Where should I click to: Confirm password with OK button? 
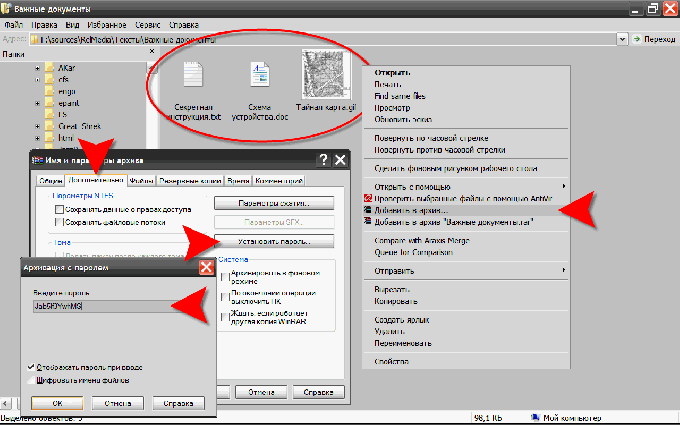57,403
